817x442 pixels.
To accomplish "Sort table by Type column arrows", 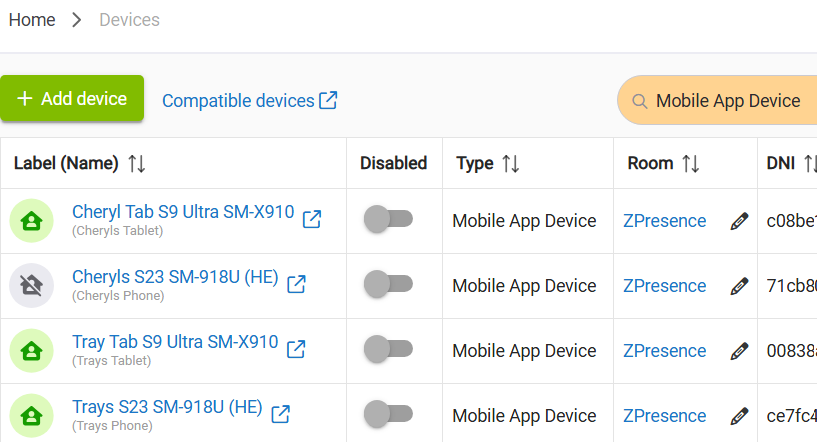I will tap(510, 164).
